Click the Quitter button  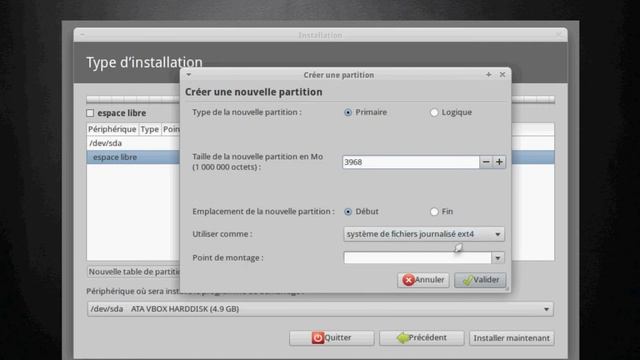point(331,338)
